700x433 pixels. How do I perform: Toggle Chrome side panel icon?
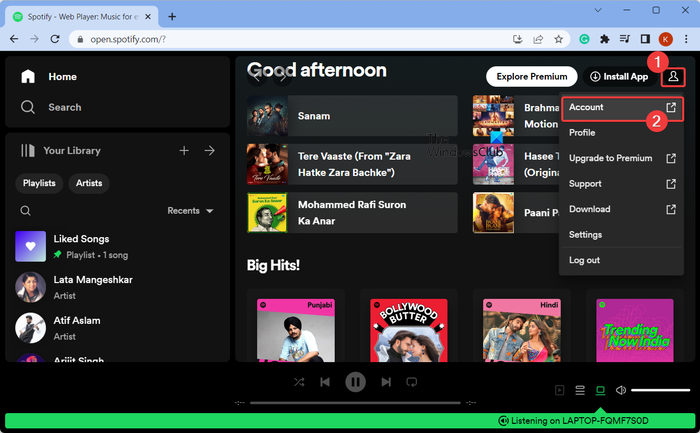click(x=645, y=39)
